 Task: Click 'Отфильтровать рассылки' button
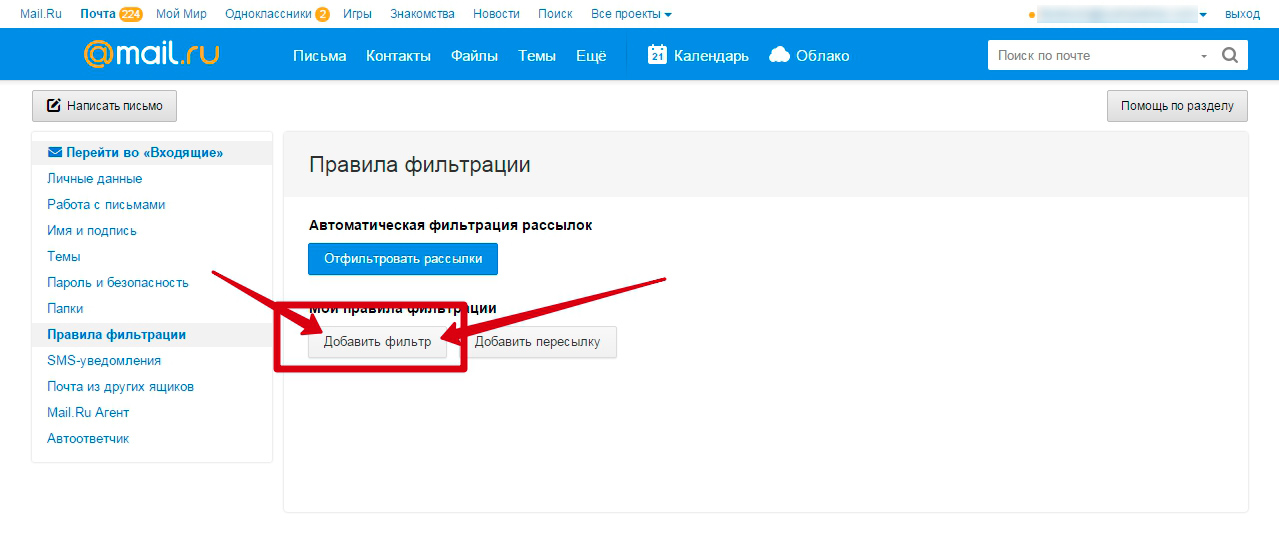coord(403,259)
